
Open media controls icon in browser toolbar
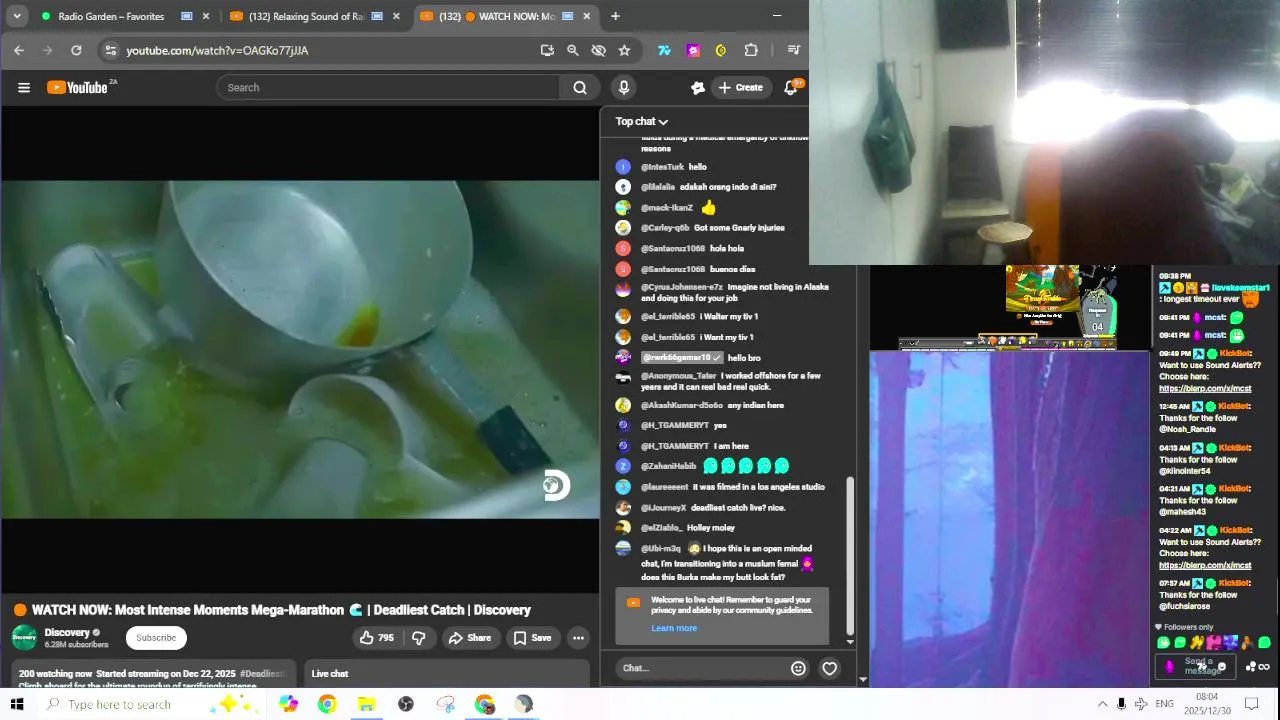click(794, 50)
